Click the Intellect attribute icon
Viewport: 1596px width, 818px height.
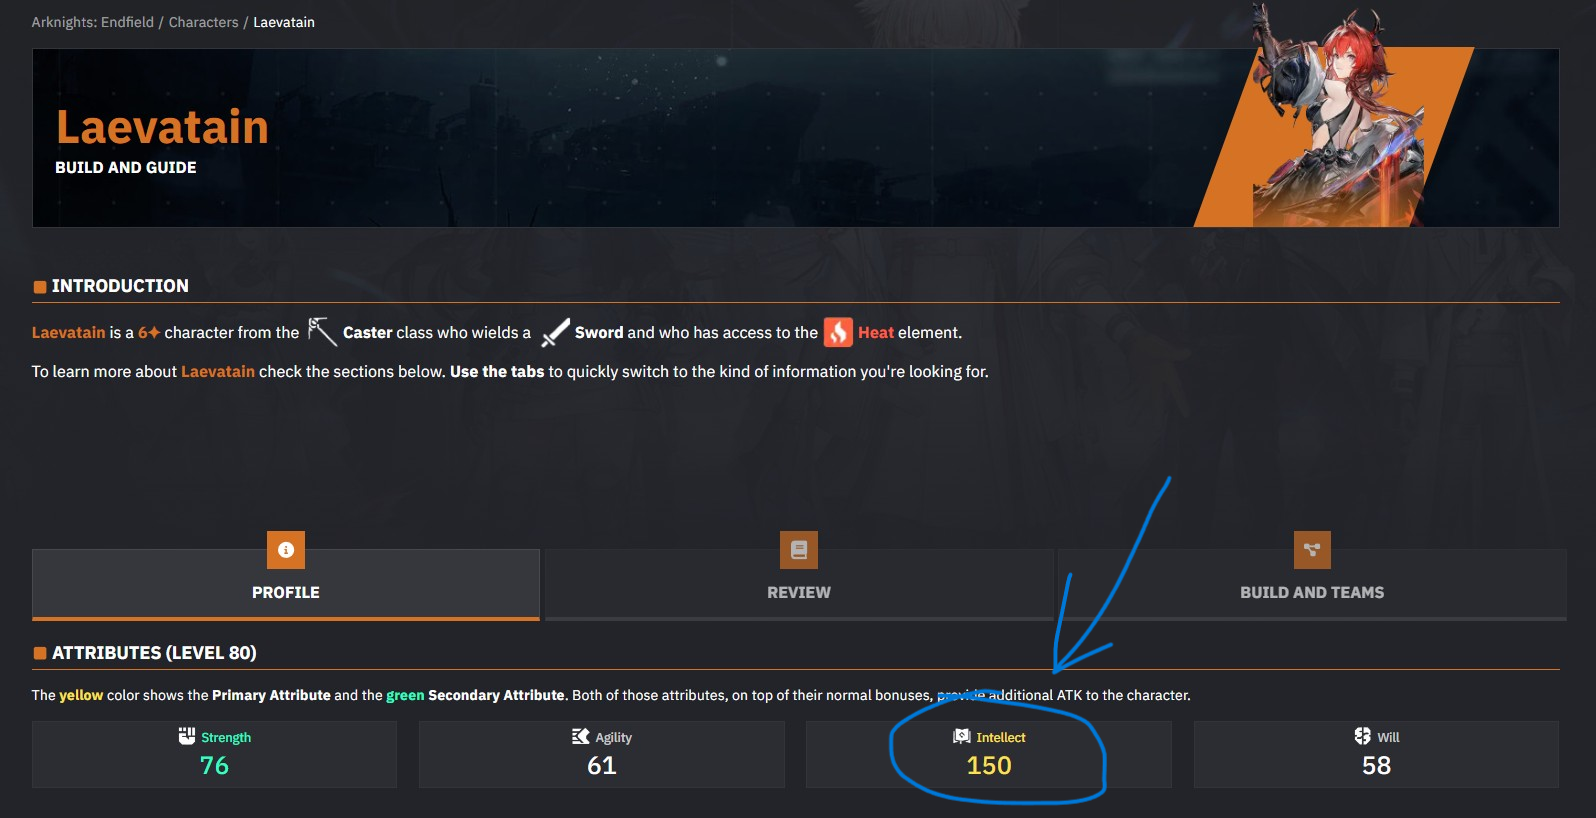[x=962, y=736]
